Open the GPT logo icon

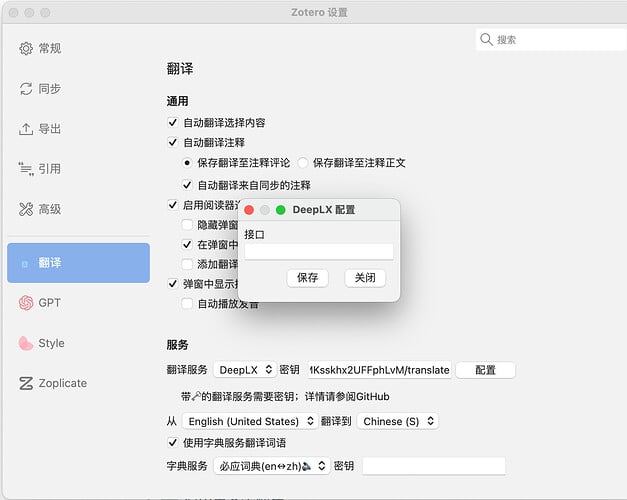26,303
